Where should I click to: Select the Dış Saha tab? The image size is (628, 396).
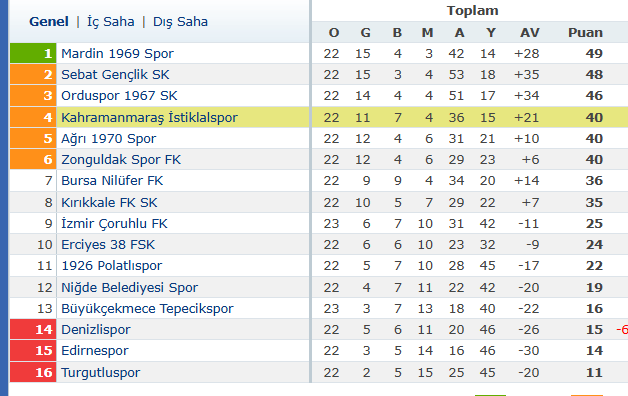tap(180, 22)
